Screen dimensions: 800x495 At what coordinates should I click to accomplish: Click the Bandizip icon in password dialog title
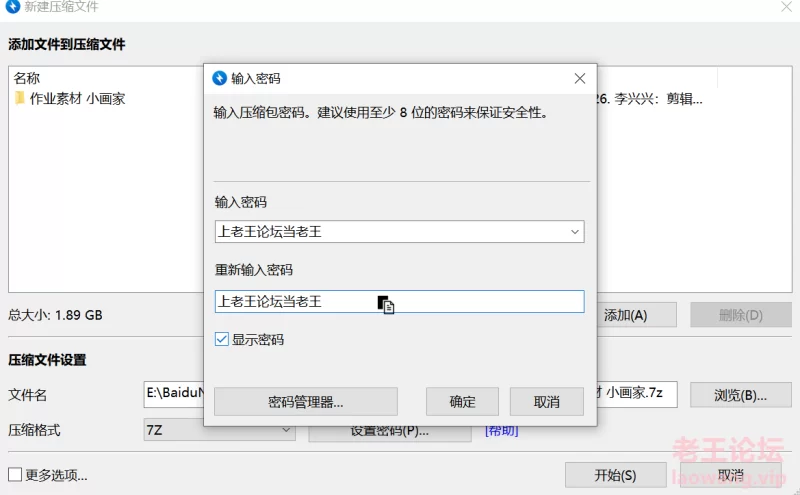pyautogui.click(x=219, y=78)
